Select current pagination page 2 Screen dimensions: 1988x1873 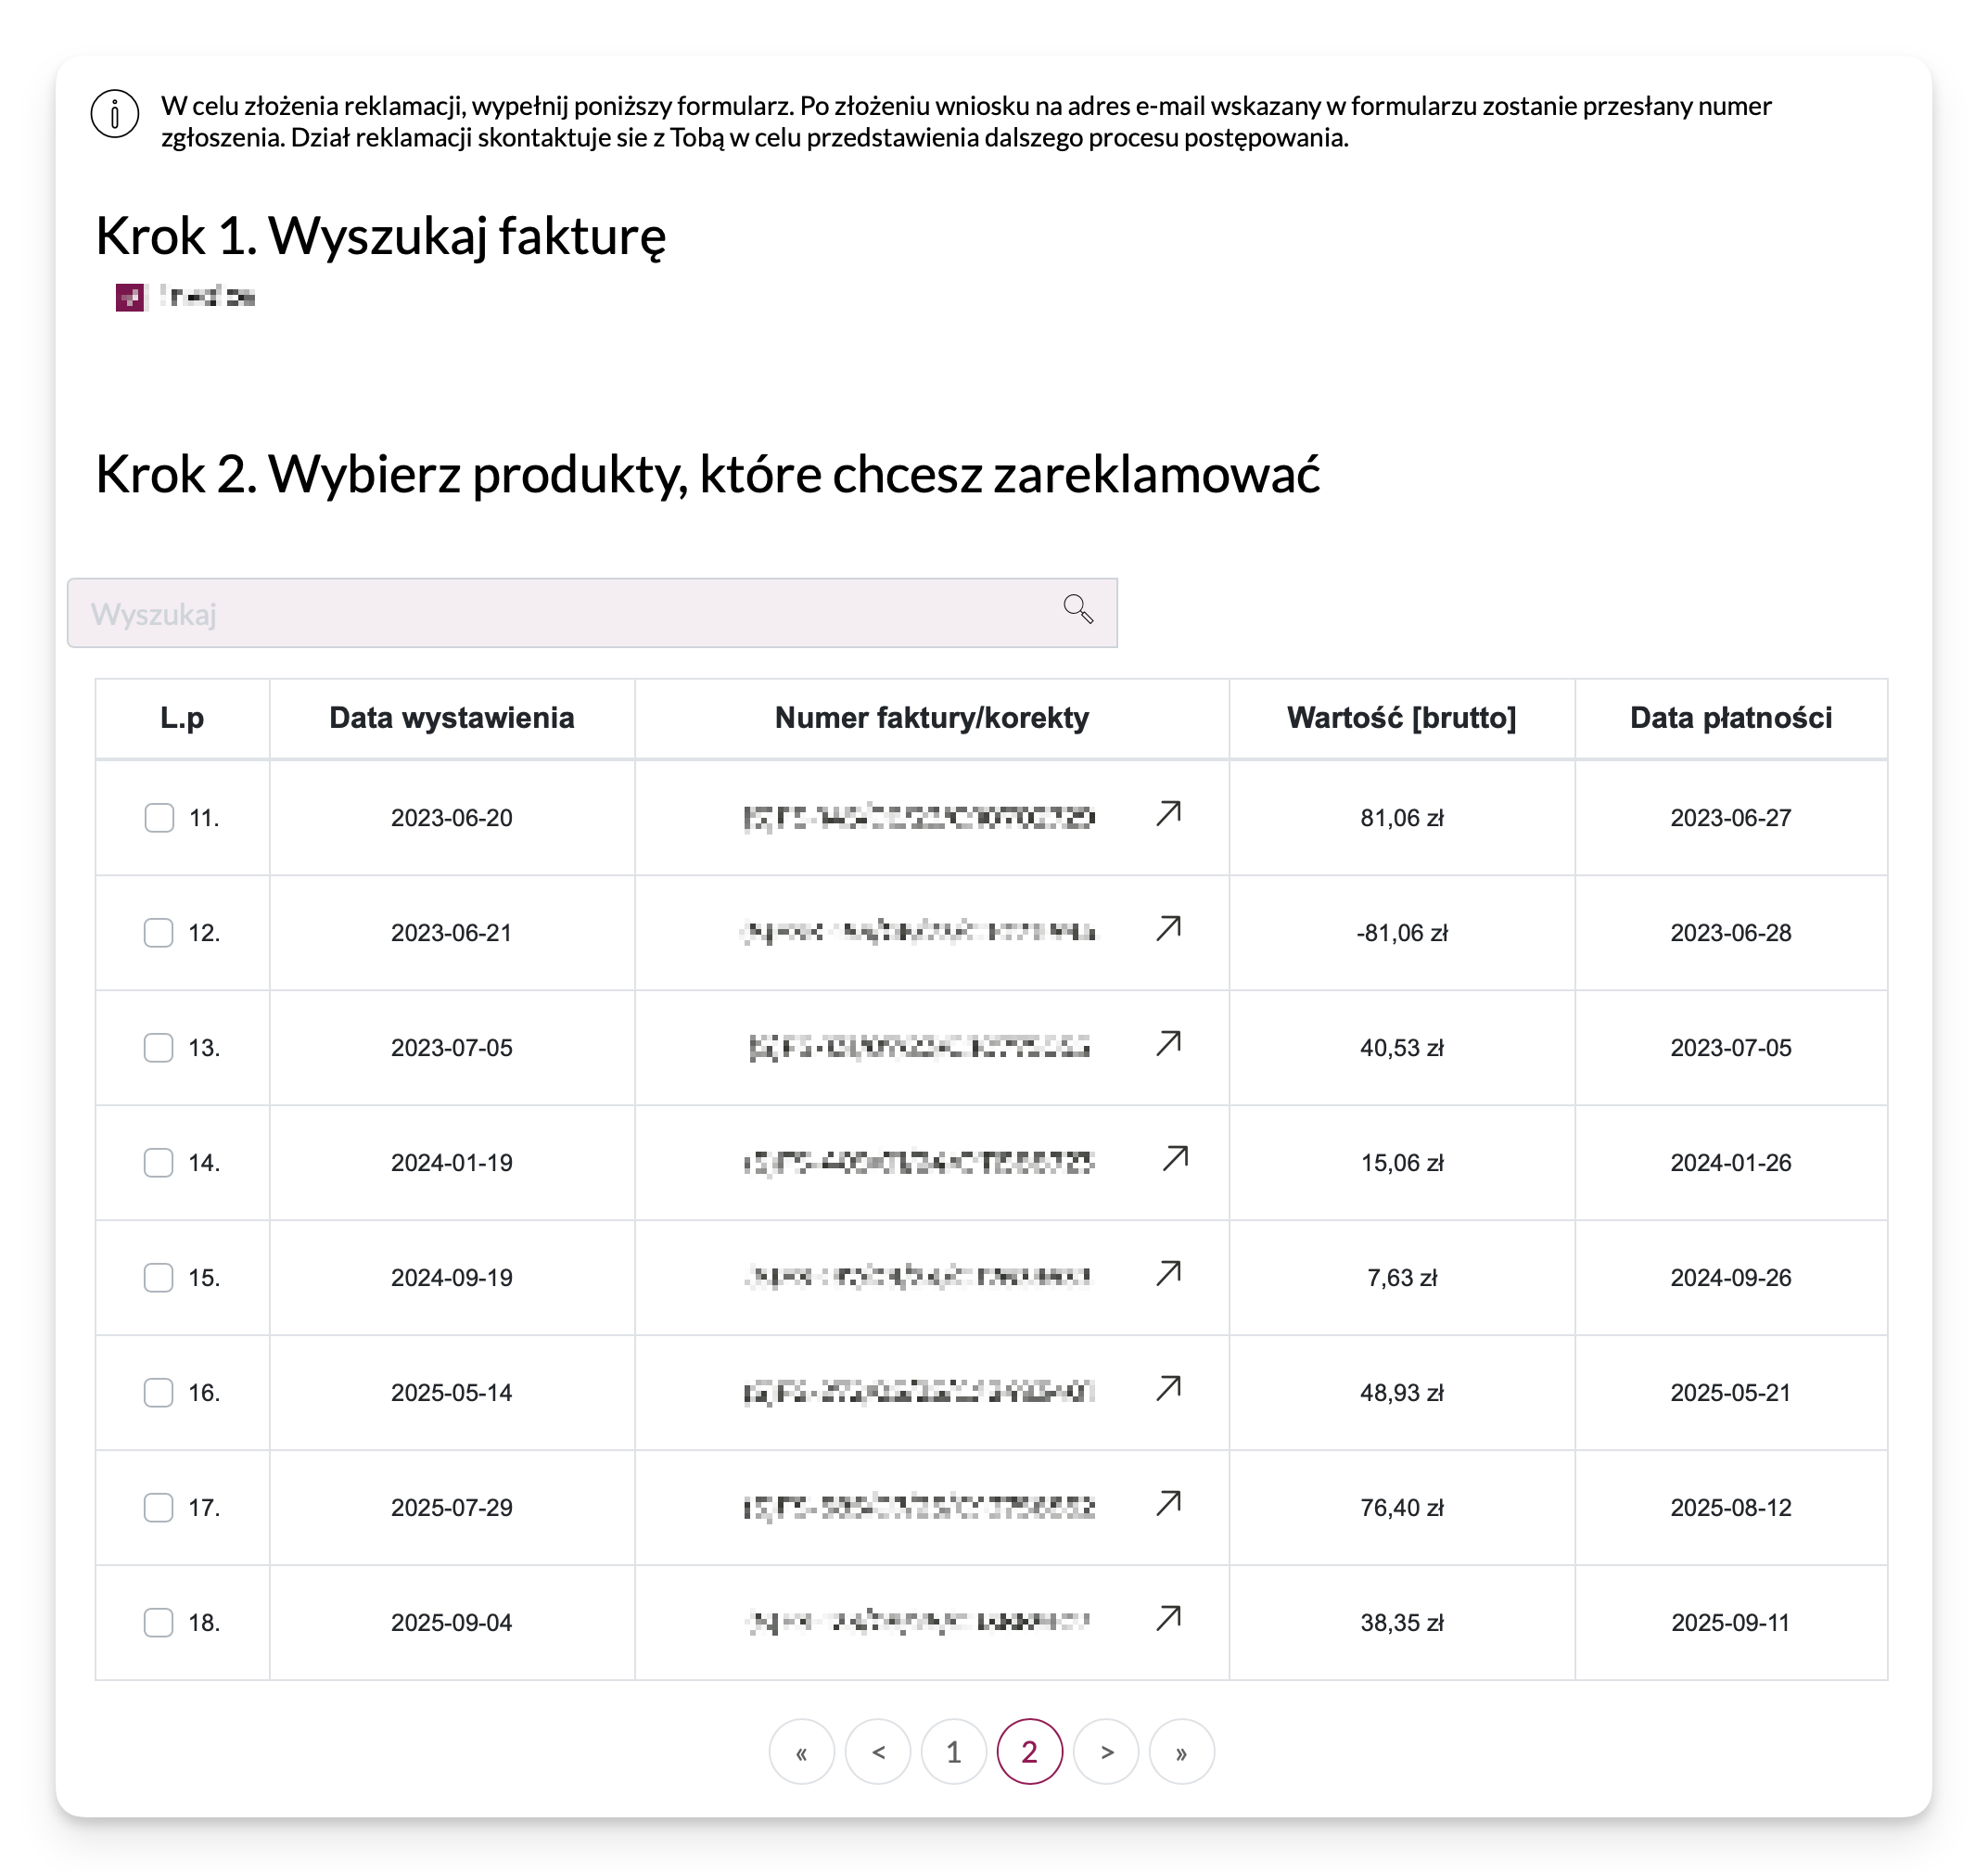click(1029, 1752)
